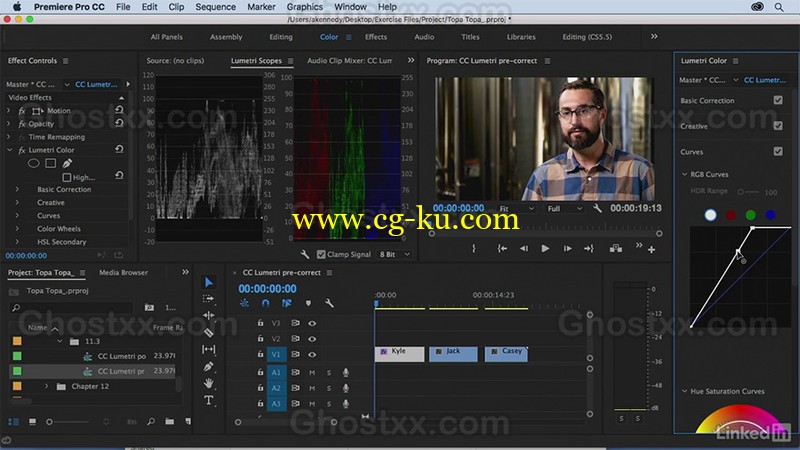Open the Sequence menu
Screen dimensions: 800x450
click(x=215, y=7)
